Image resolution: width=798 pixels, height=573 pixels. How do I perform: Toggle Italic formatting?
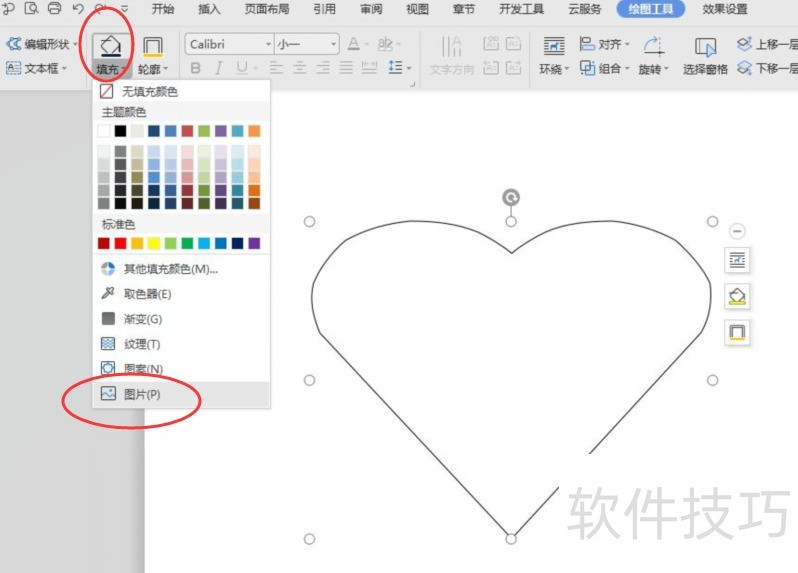[218, 68]
